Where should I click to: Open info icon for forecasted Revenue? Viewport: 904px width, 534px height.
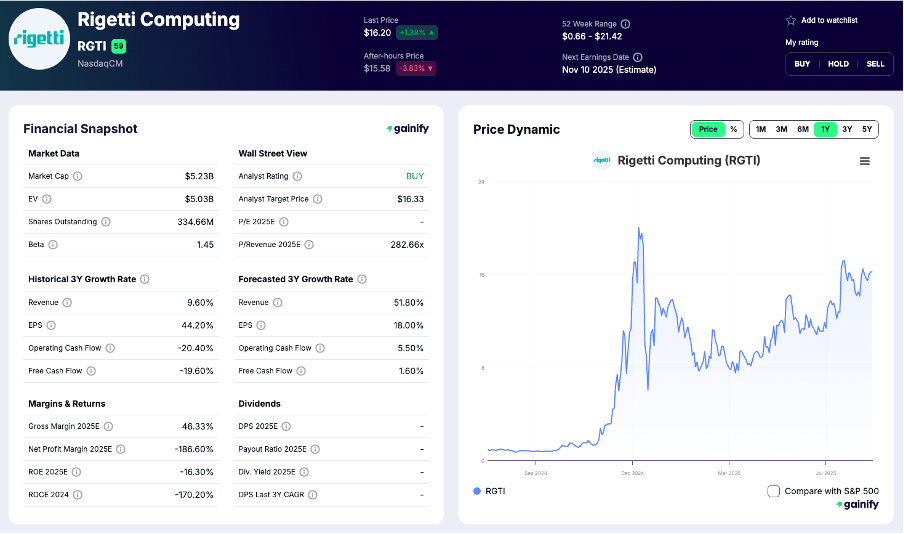[277, 303]
